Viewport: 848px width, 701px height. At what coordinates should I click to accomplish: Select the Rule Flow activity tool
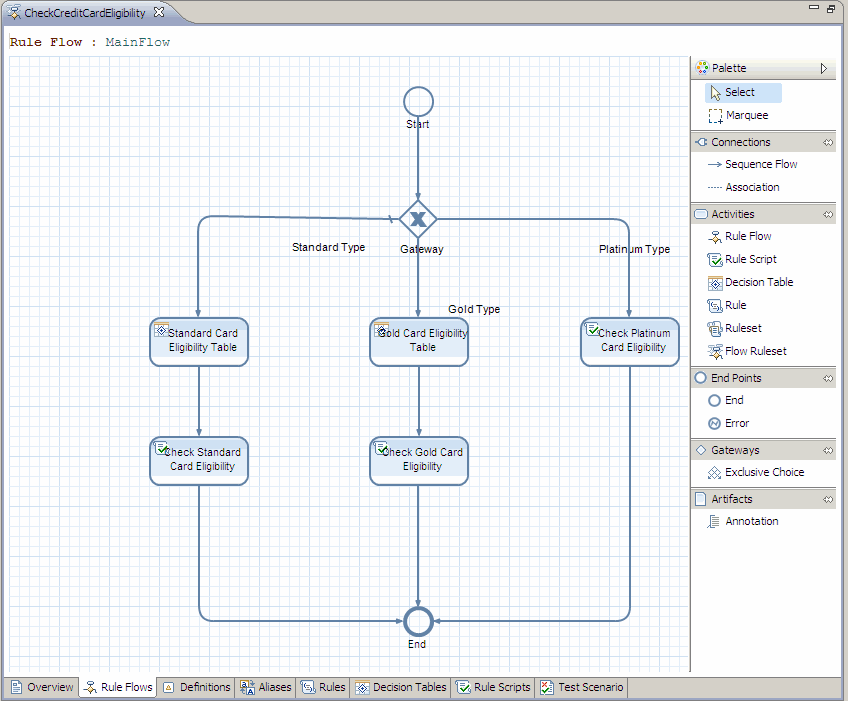click(x=746, y=236)
